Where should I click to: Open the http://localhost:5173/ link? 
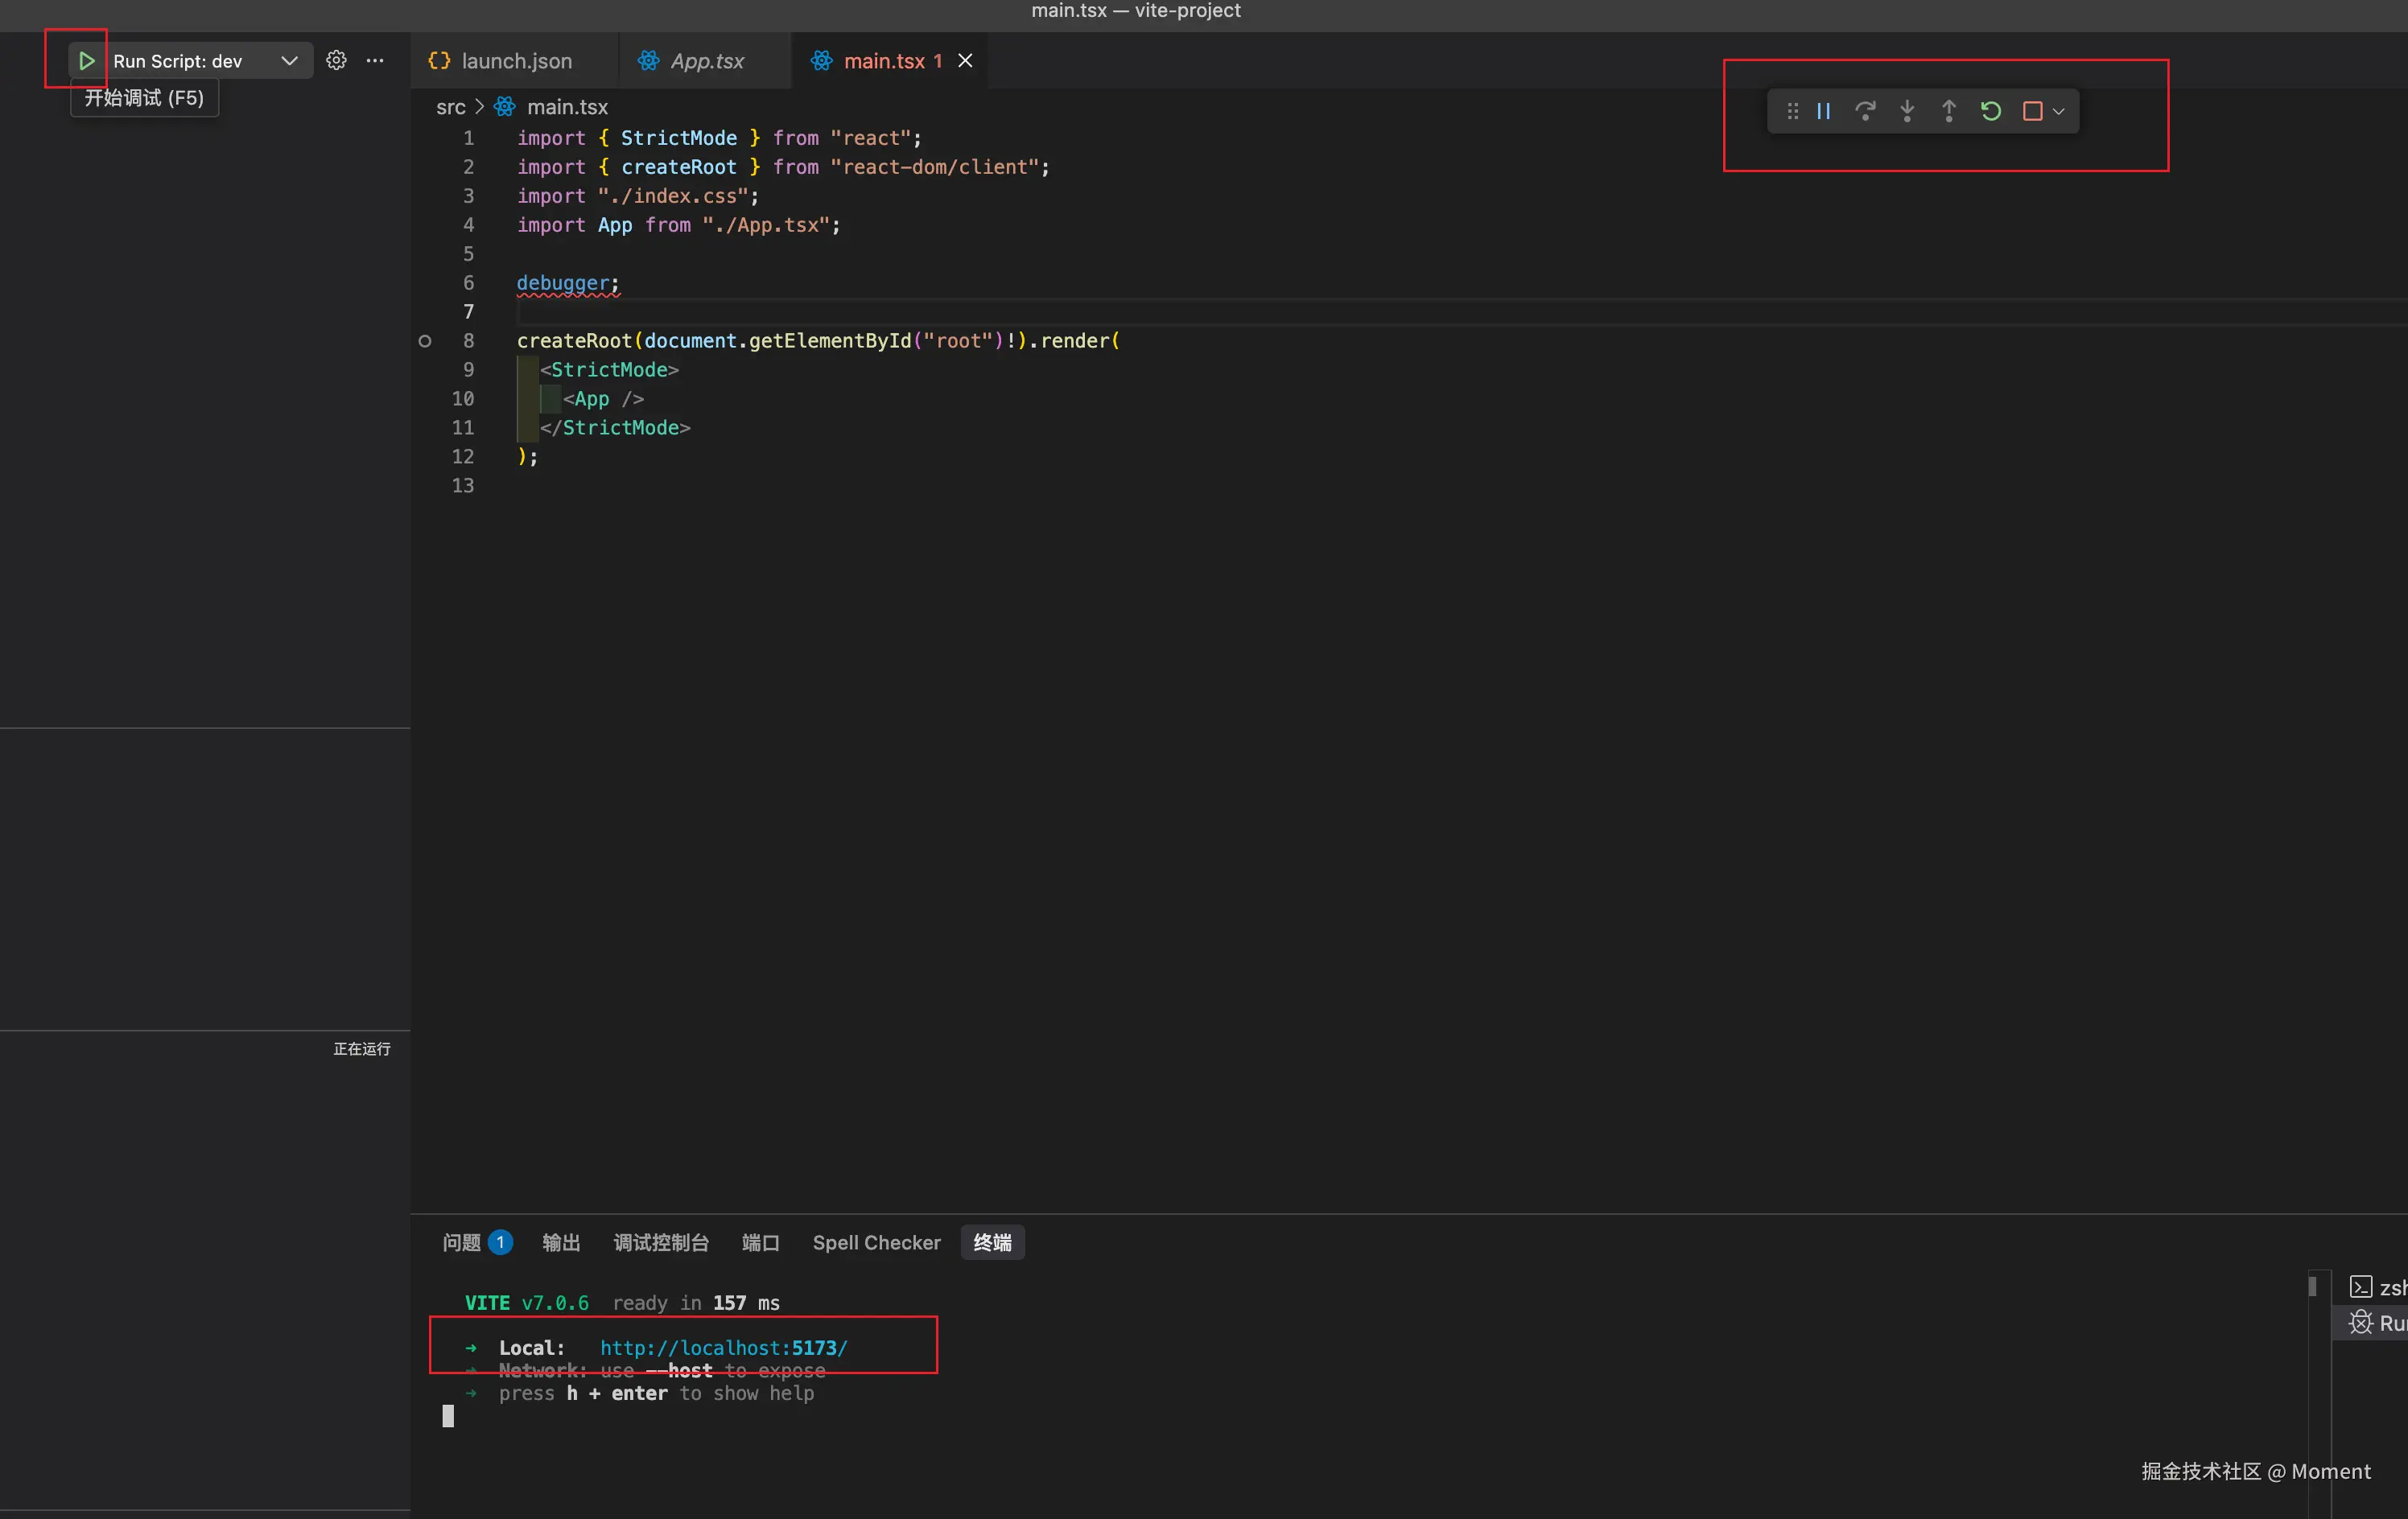click(x=723, y=1348)
